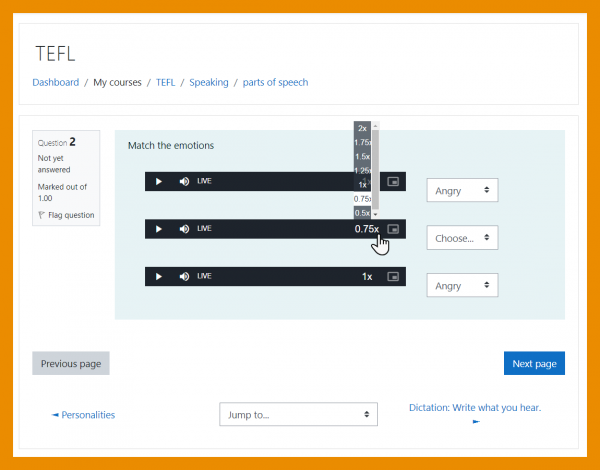Expand the 'Jump to...' navigation dropdown
The width and height of the screenshot is (600, 470).
[x=298, y=414]
